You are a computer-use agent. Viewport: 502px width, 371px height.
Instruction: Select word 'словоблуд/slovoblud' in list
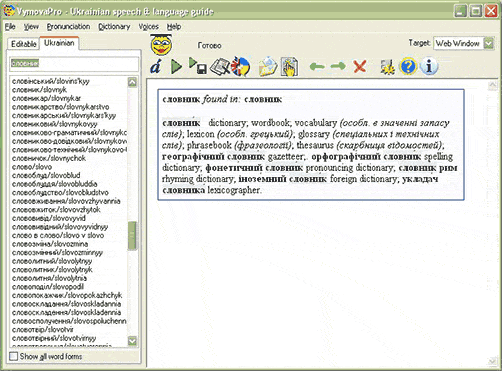(46, 175)
